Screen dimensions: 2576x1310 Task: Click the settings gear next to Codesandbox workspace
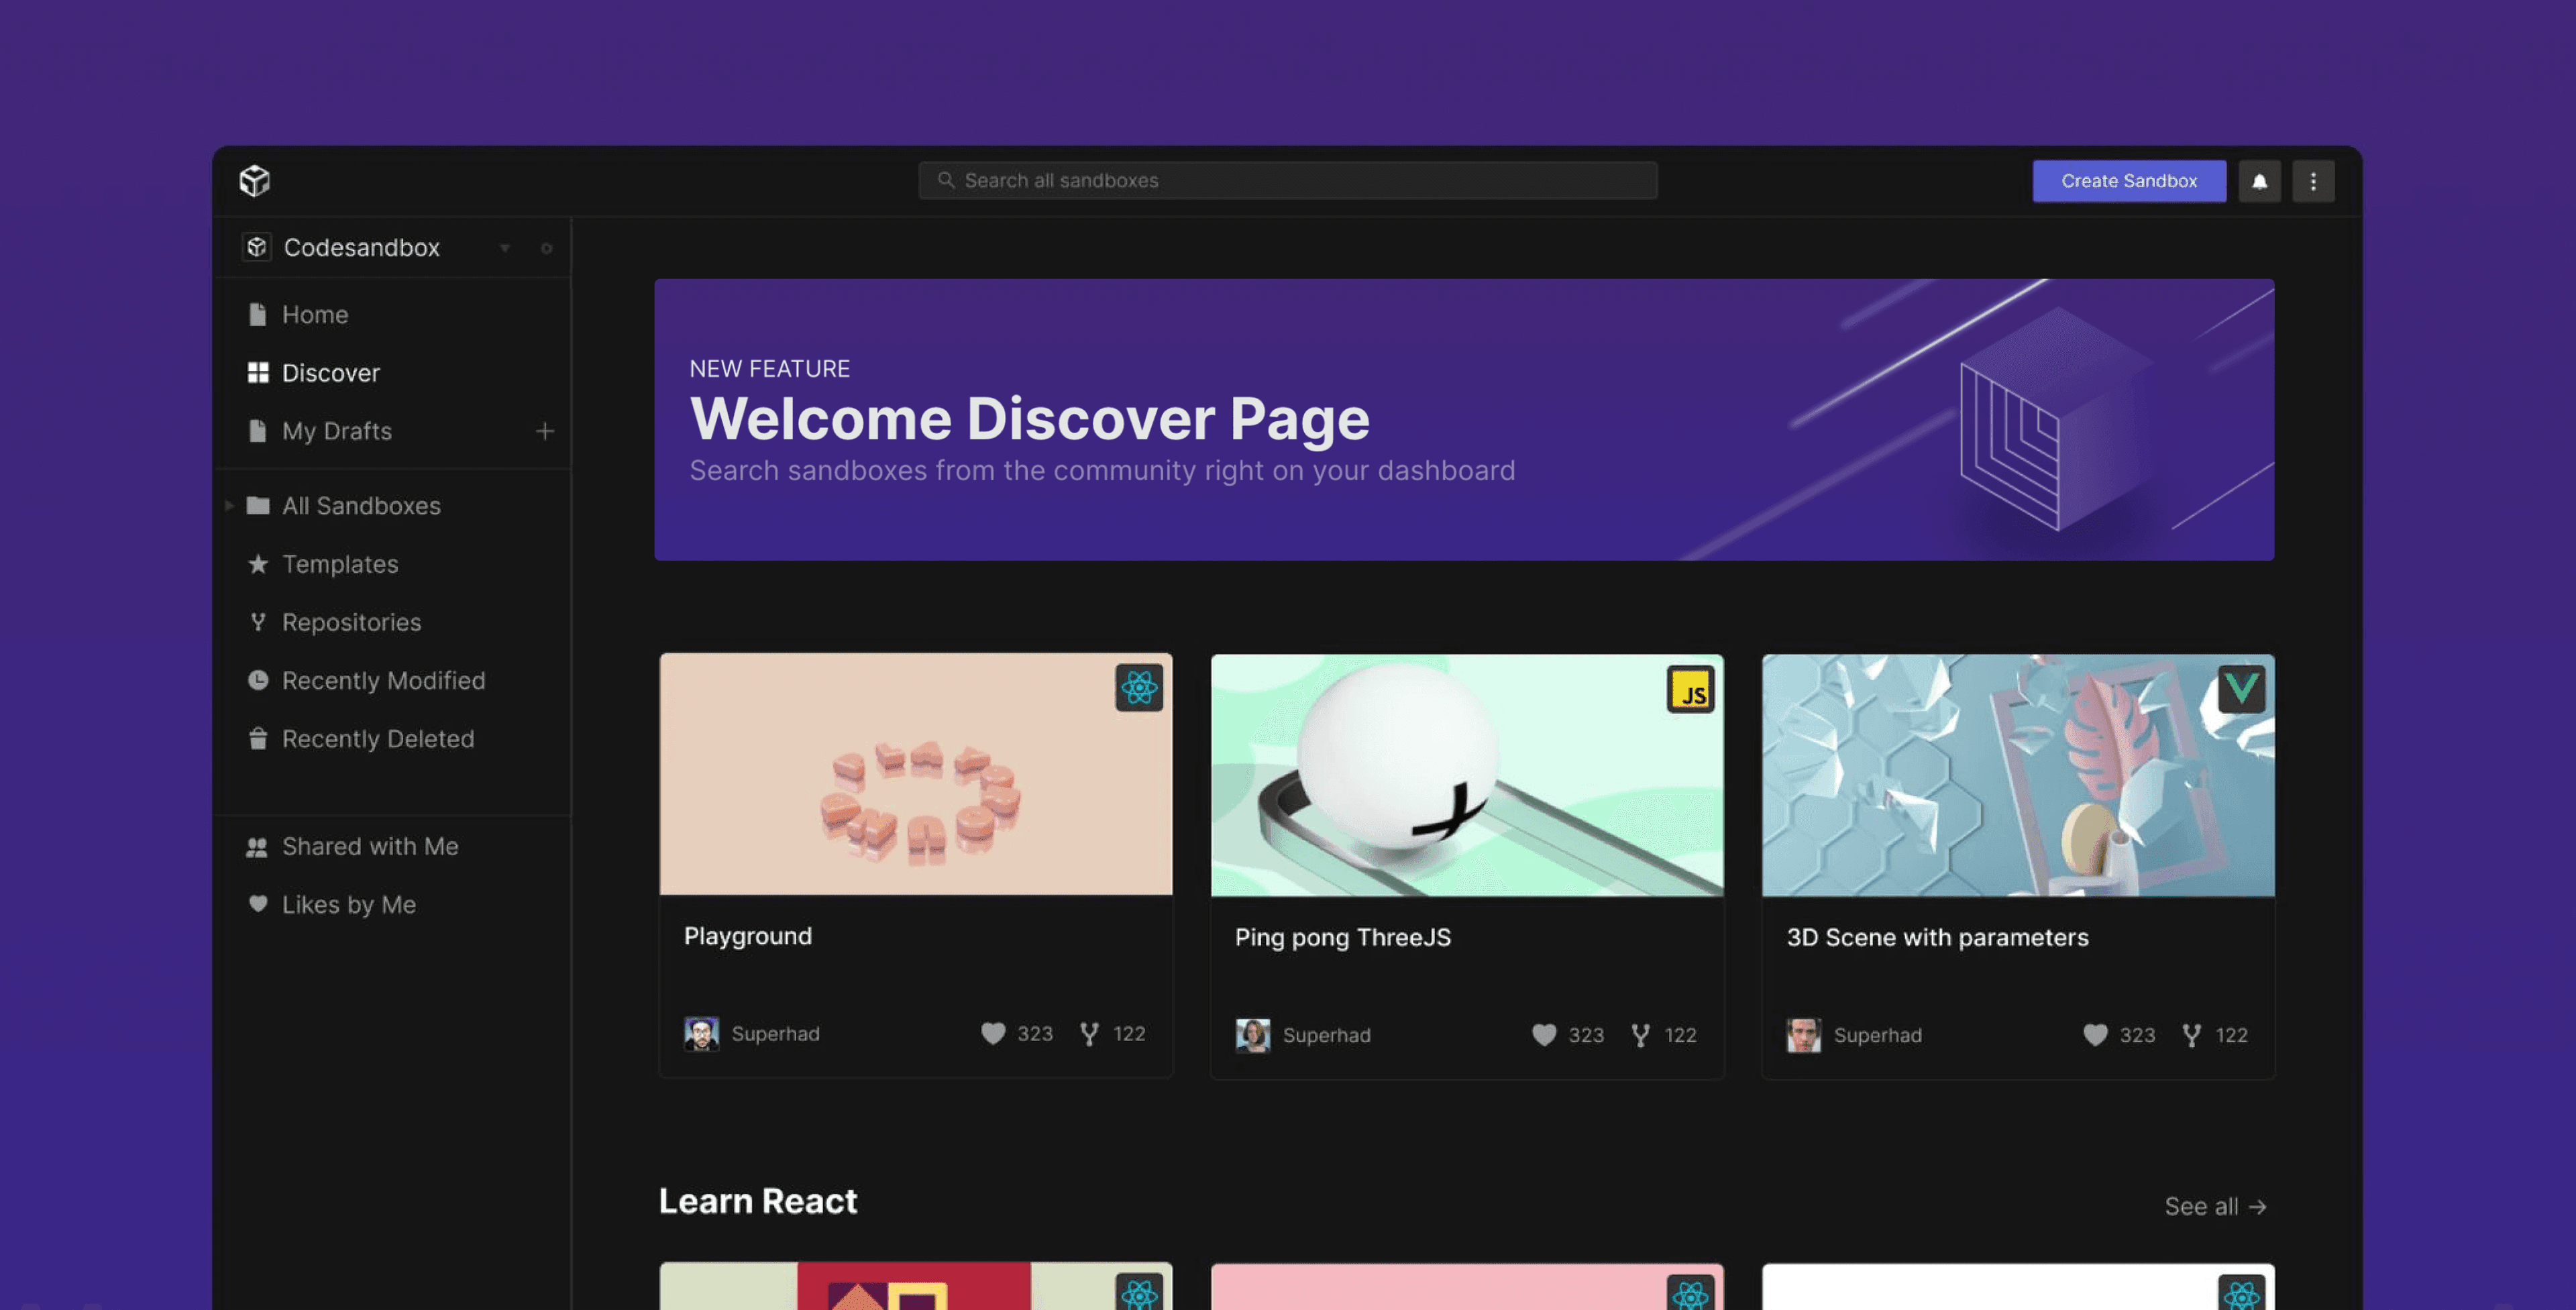pyautogui.click(x=546, y=248)
